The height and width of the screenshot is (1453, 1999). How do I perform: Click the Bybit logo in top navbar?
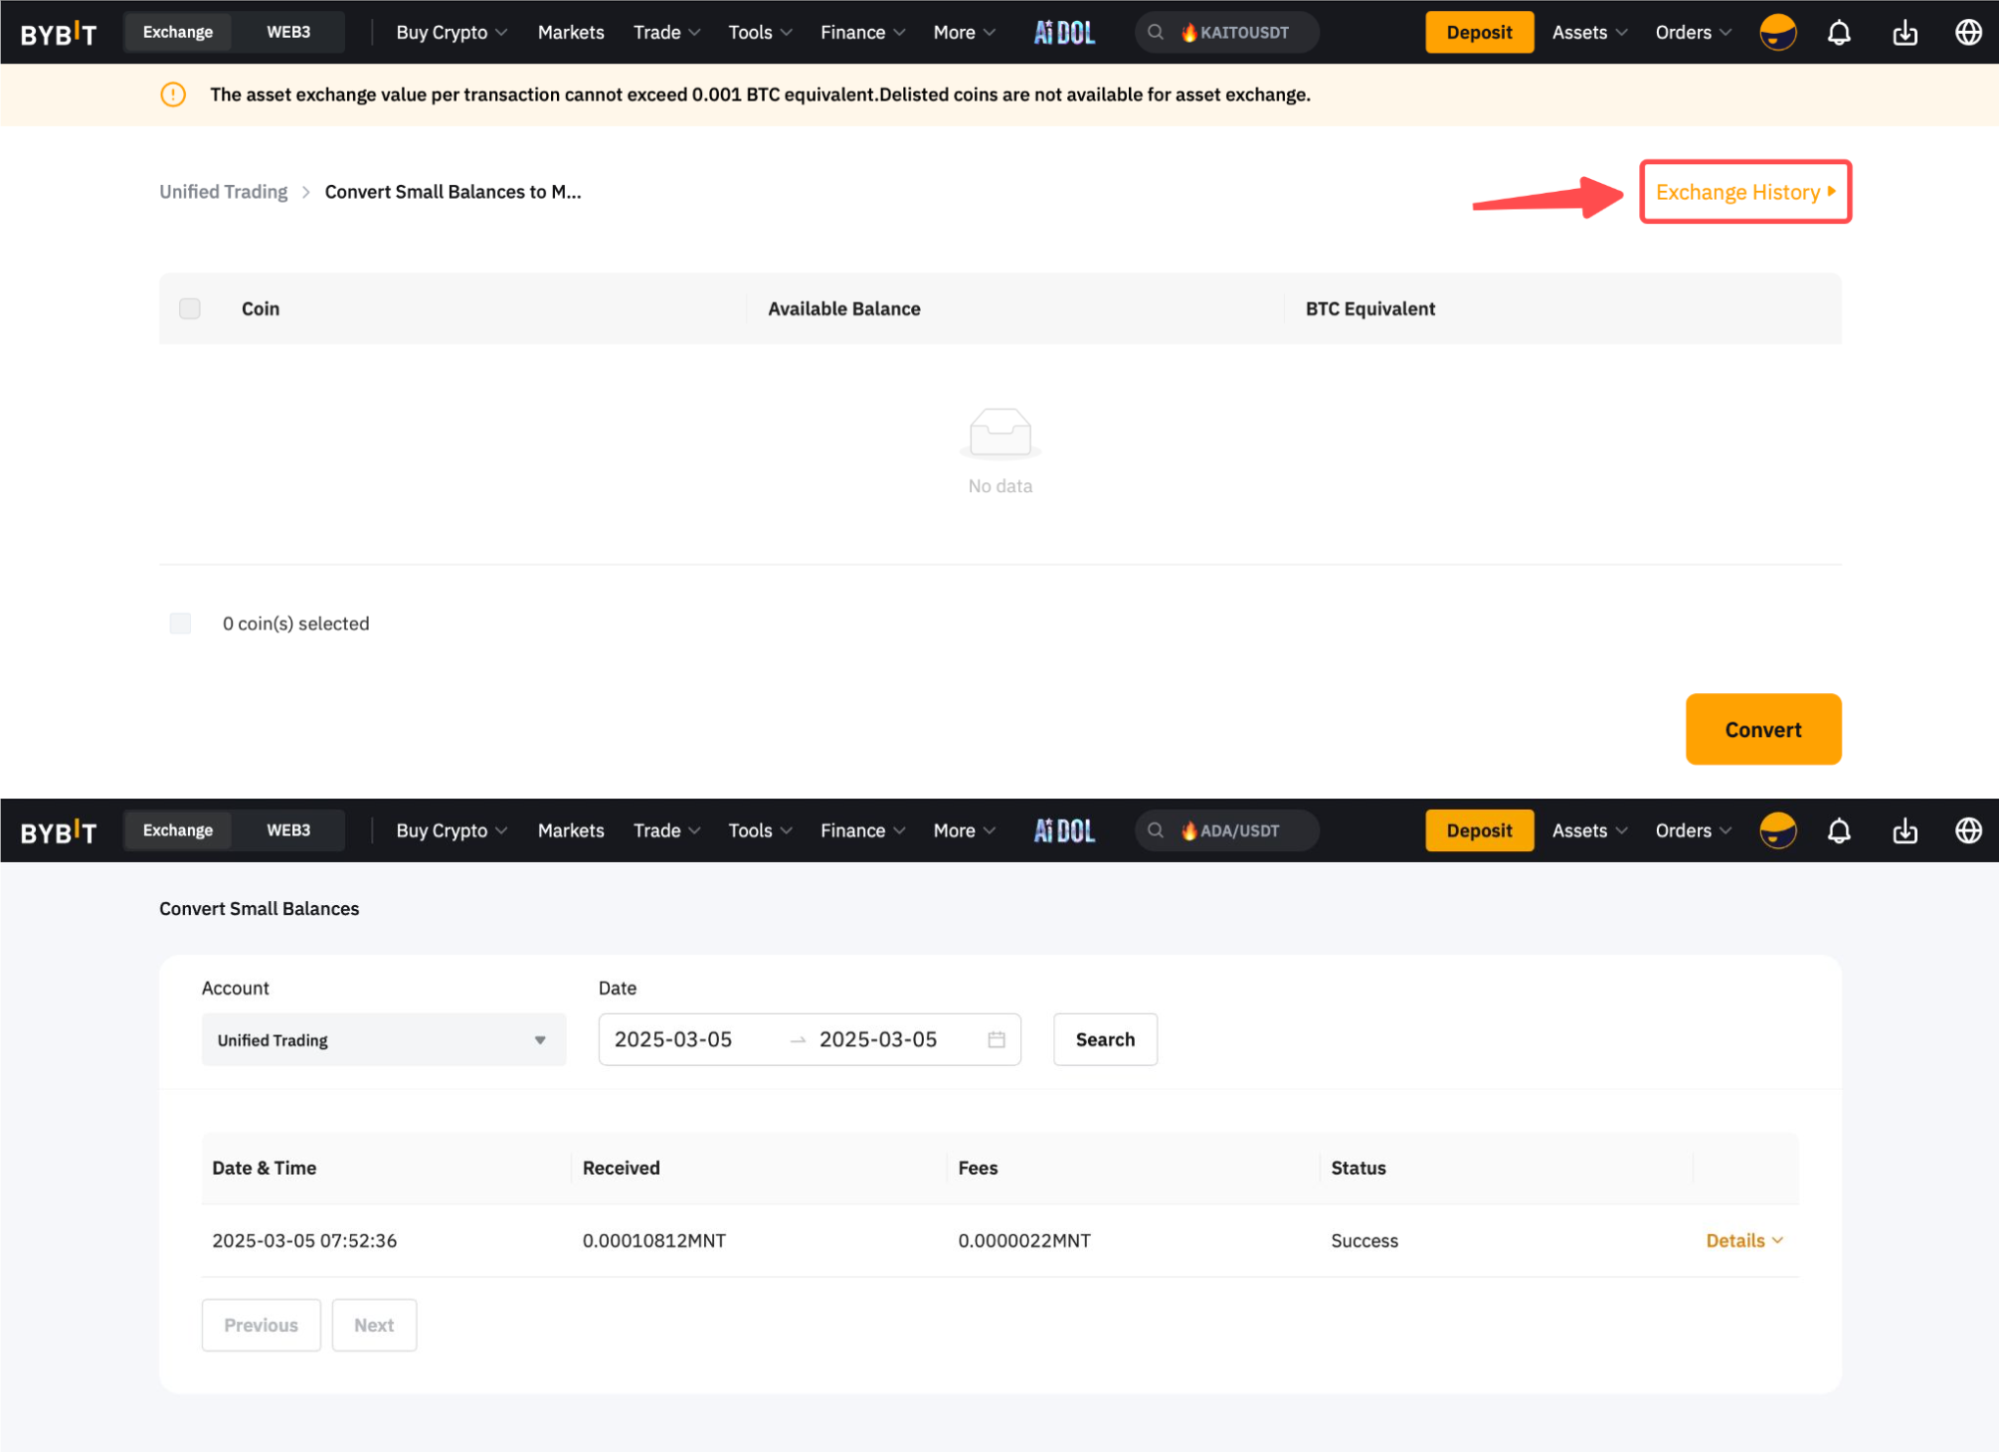tap(59, 33)
